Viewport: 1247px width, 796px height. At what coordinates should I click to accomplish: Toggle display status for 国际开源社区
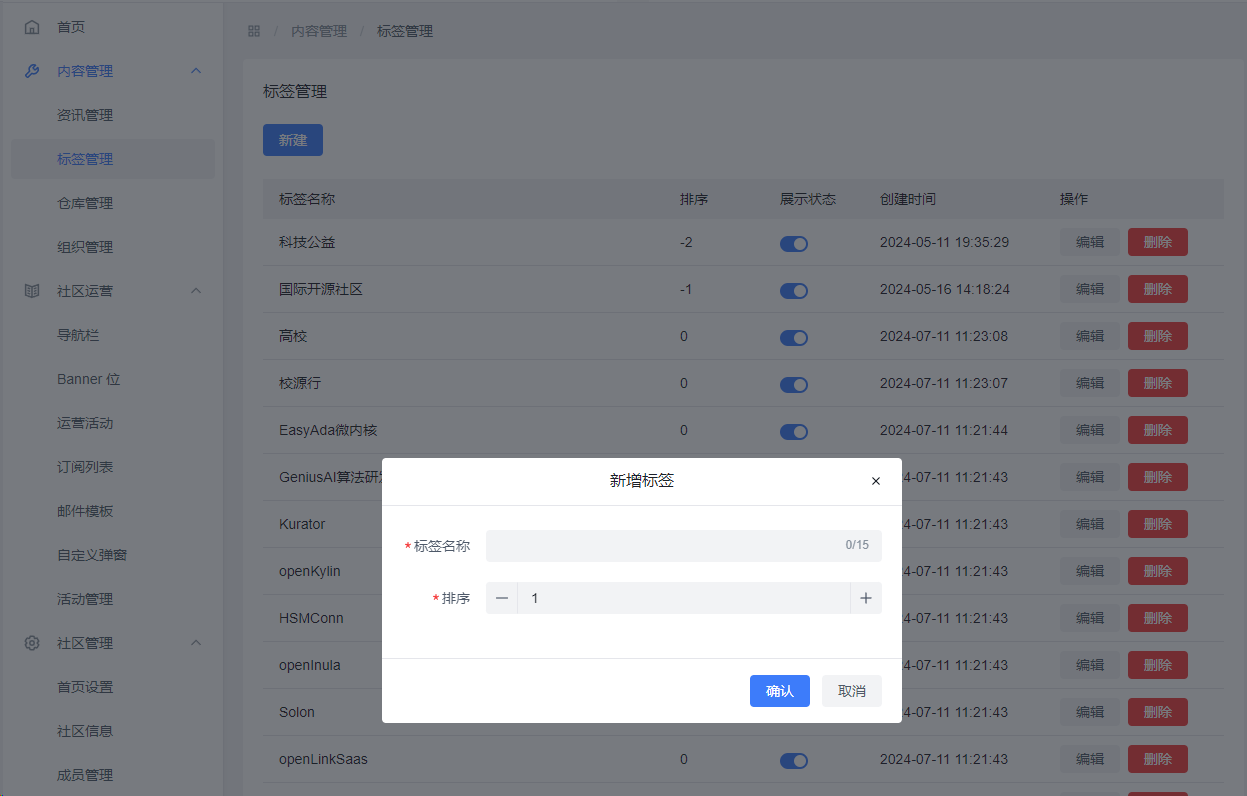click(x=794, y=291)
